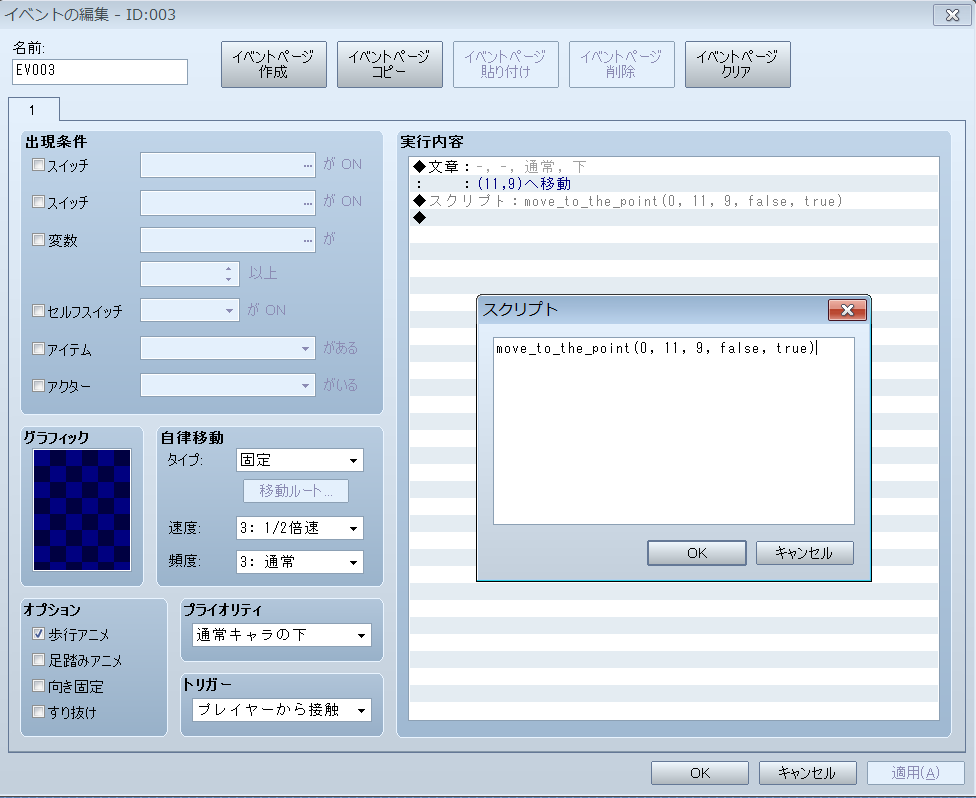Image resolution: width=976 pixels, height=798 pixels.
Task: Click the 移動ルート button
Action: coord(296,491)
